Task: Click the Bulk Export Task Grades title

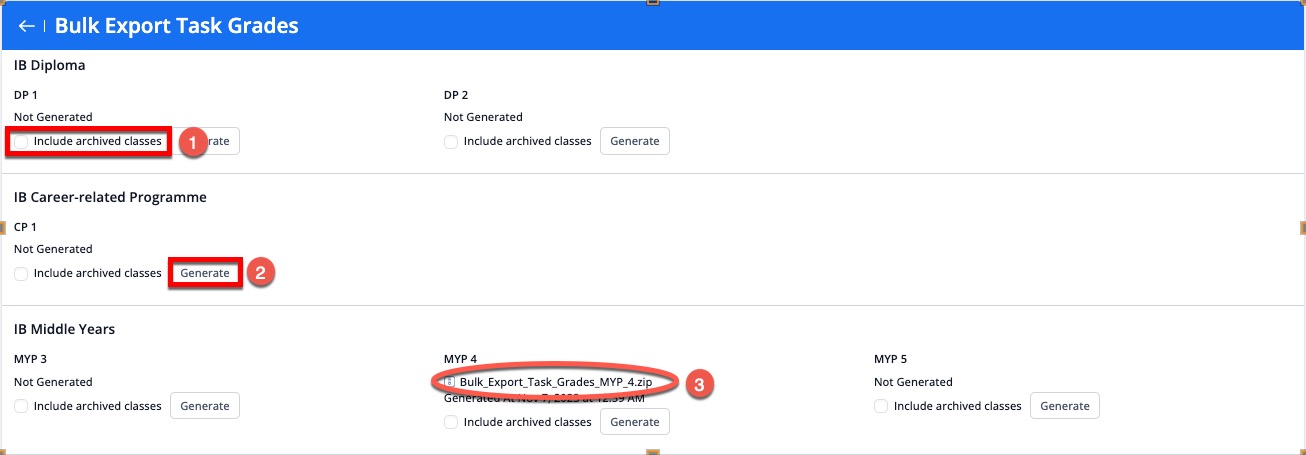Action: 177,26
